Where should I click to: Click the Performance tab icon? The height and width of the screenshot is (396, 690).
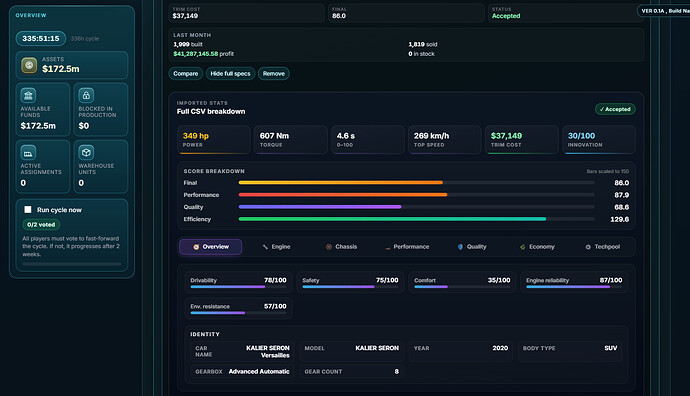pos(387,247)
